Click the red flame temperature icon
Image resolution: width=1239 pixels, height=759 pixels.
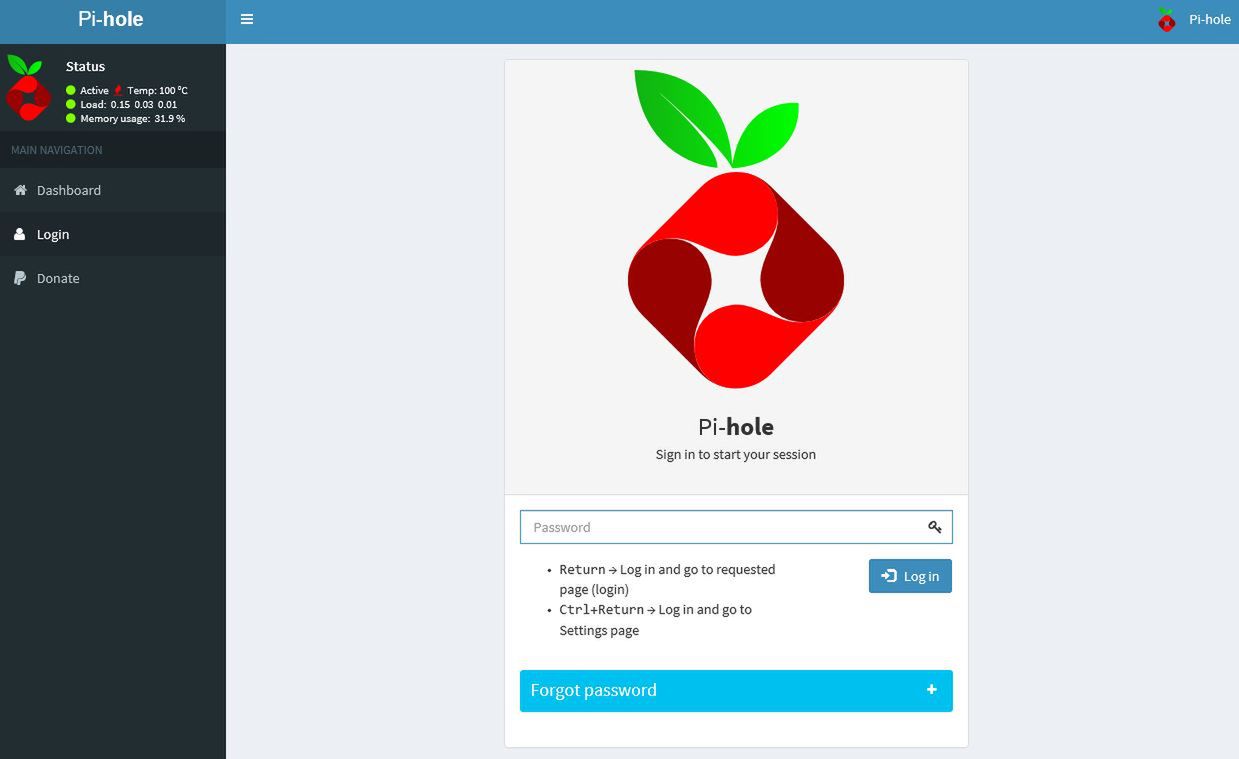click(x=118, y=90)
